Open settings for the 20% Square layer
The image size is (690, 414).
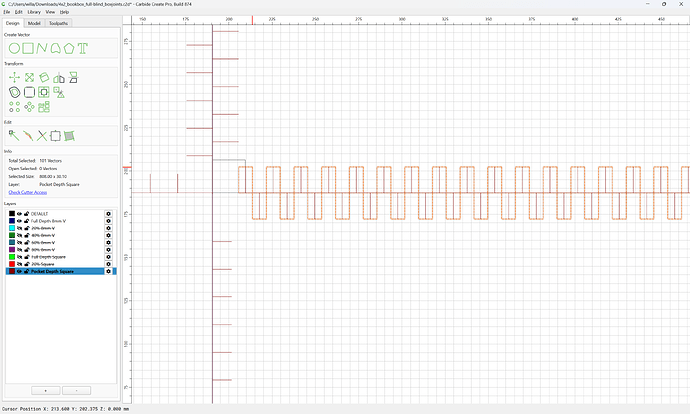coord(108,264)
